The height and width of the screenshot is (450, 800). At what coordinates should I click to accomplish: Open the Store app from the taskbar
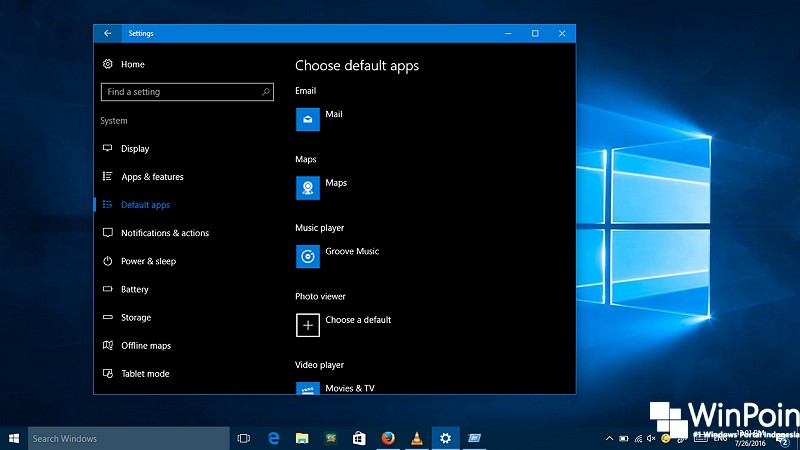359,438
